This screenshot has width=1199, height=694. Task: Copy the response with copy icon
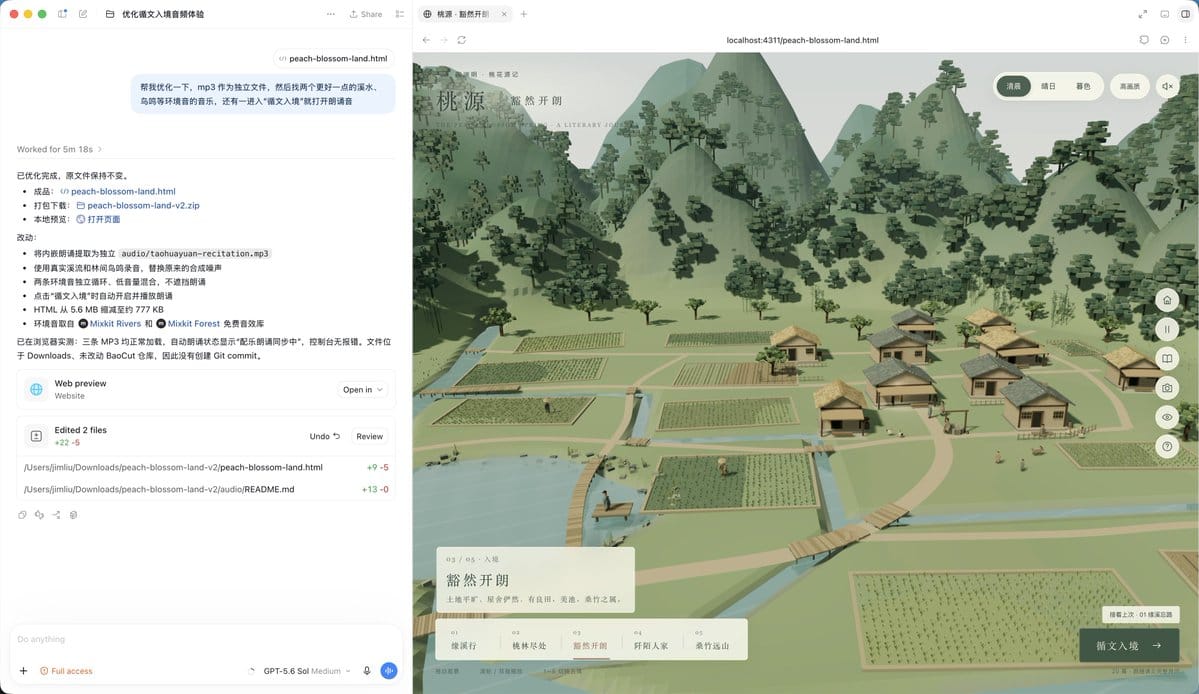[22, 514]
